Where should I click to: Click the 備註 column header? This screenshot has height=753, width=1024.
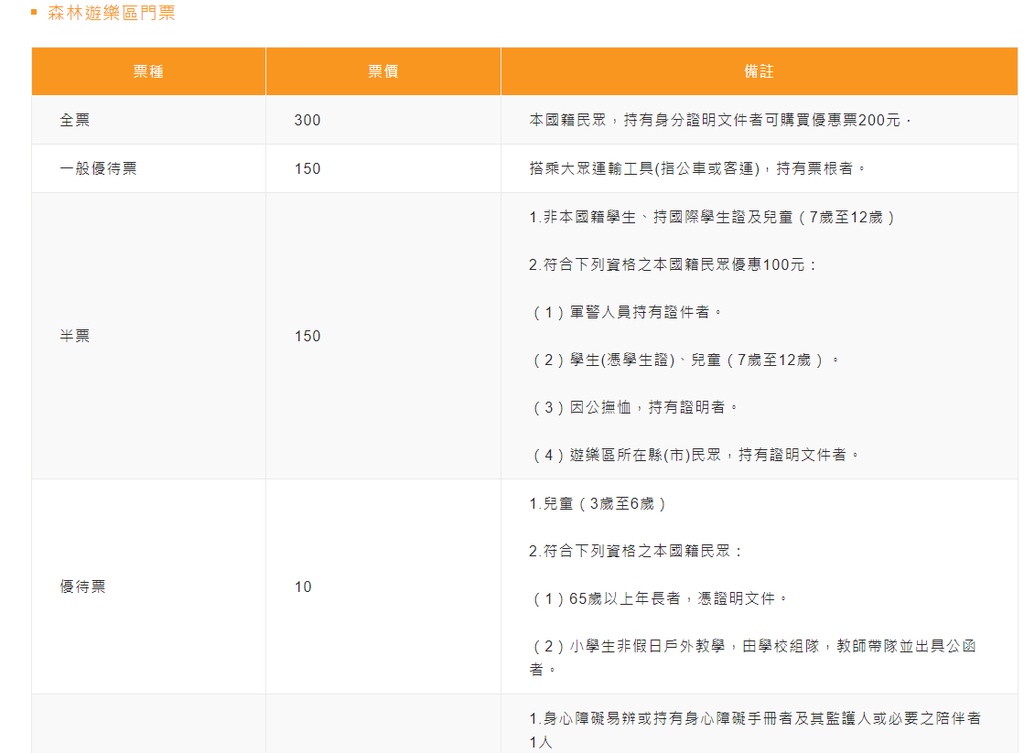click(x=759, y=72)
